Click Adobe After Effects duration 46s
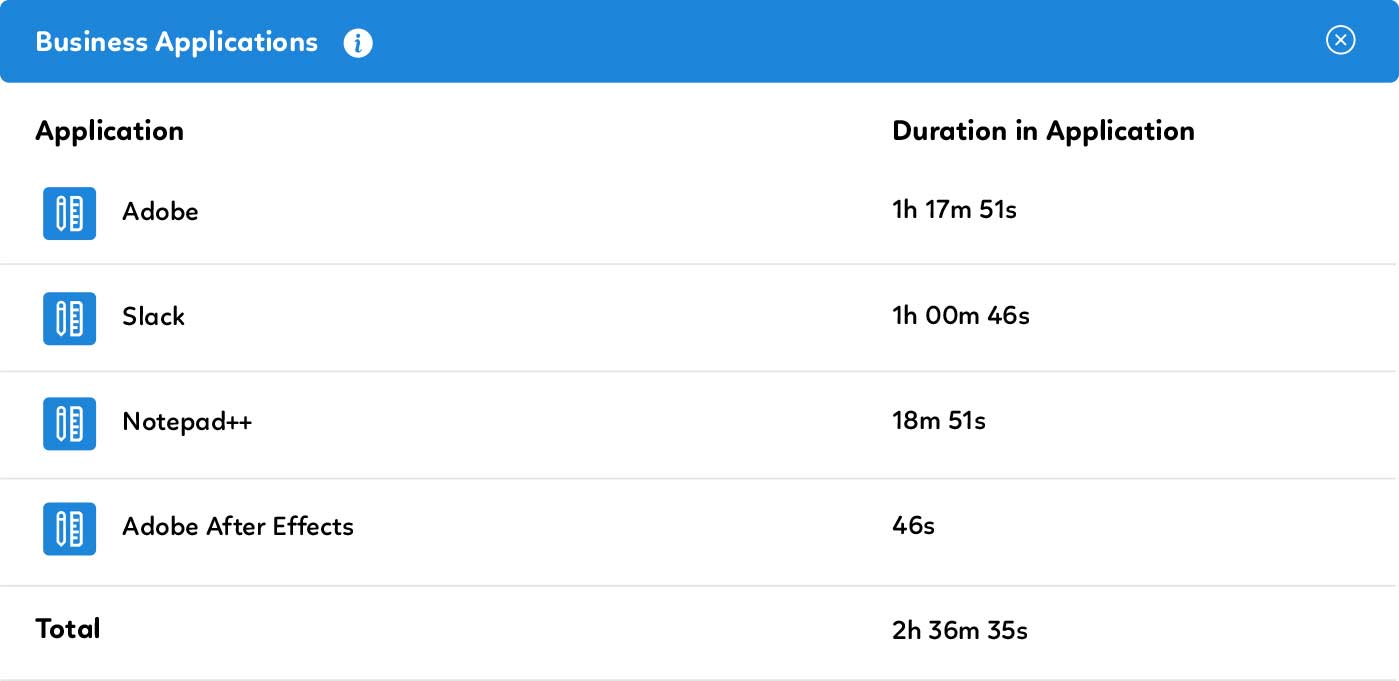The width and height of the screenshot is (1399, 681). [913, 526]
